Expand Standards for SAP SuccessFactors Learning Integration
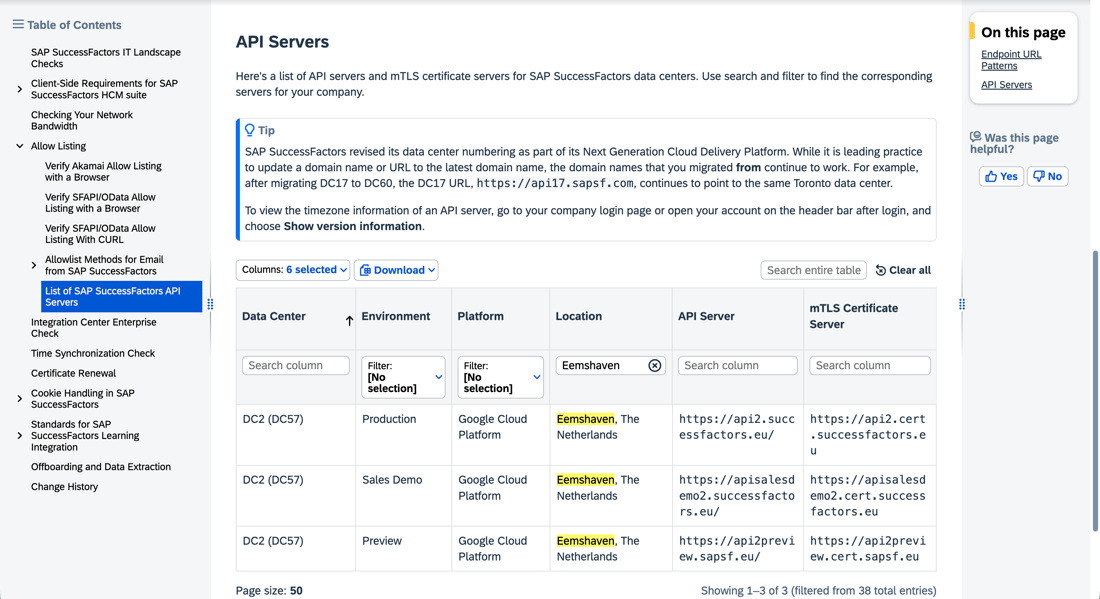1100x599 pixels. coord(20,436)
